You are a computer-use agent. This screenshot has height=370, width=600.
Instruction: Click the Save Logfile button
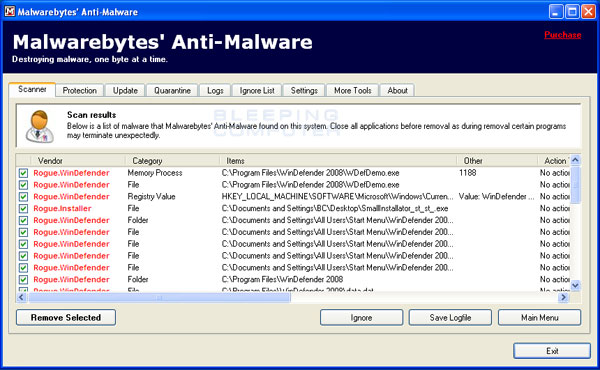pyautogui.click(x=450, y=318)
